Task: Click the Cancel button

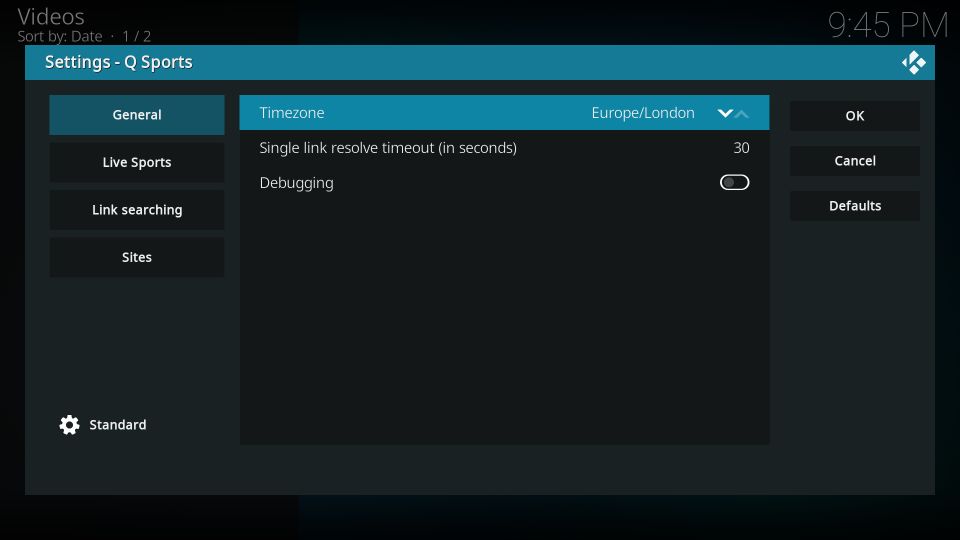Action: tap(855, 161)
